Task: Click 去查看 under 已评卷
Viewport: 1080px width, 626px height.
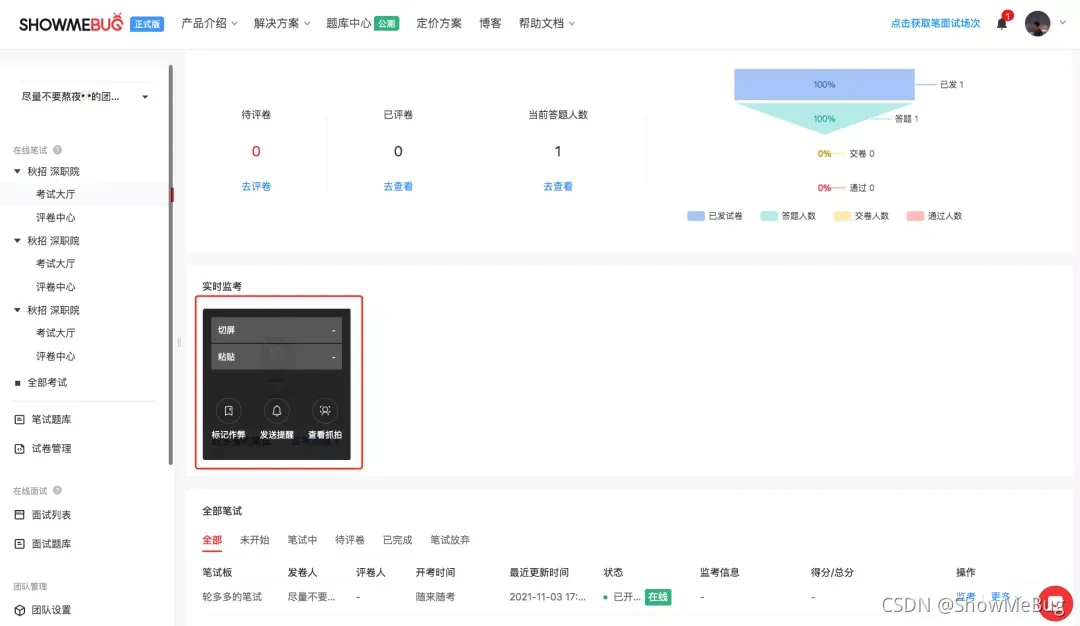Action: pyautogui.click(x=398, y=187)
